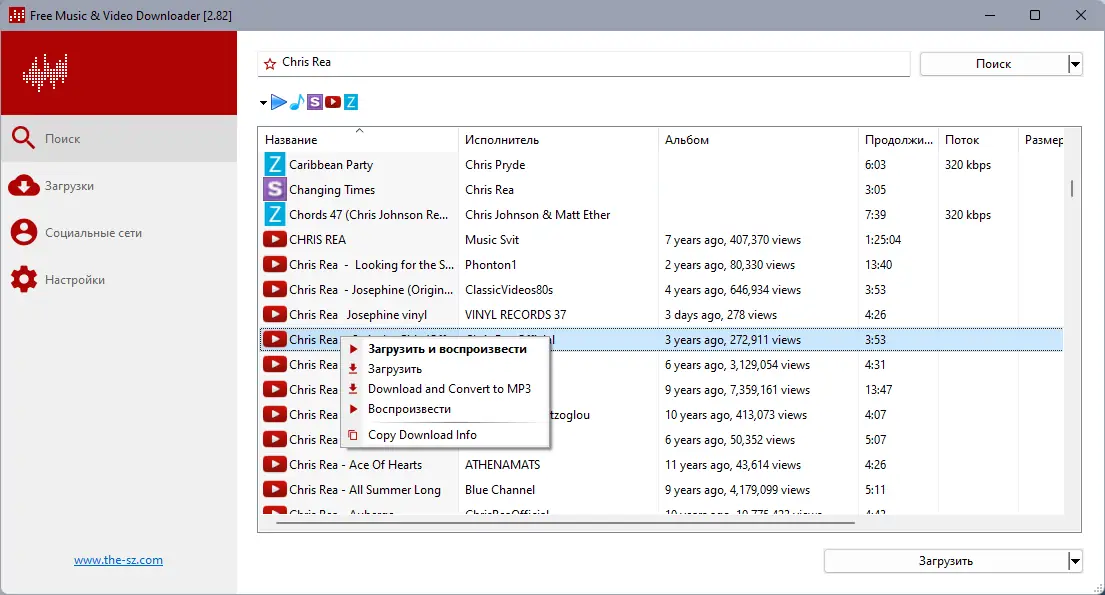The image size is (1105, 595).
Task: Click YouTube icon of Ace Of Hearts row
Action: click(x=274, y=464)
